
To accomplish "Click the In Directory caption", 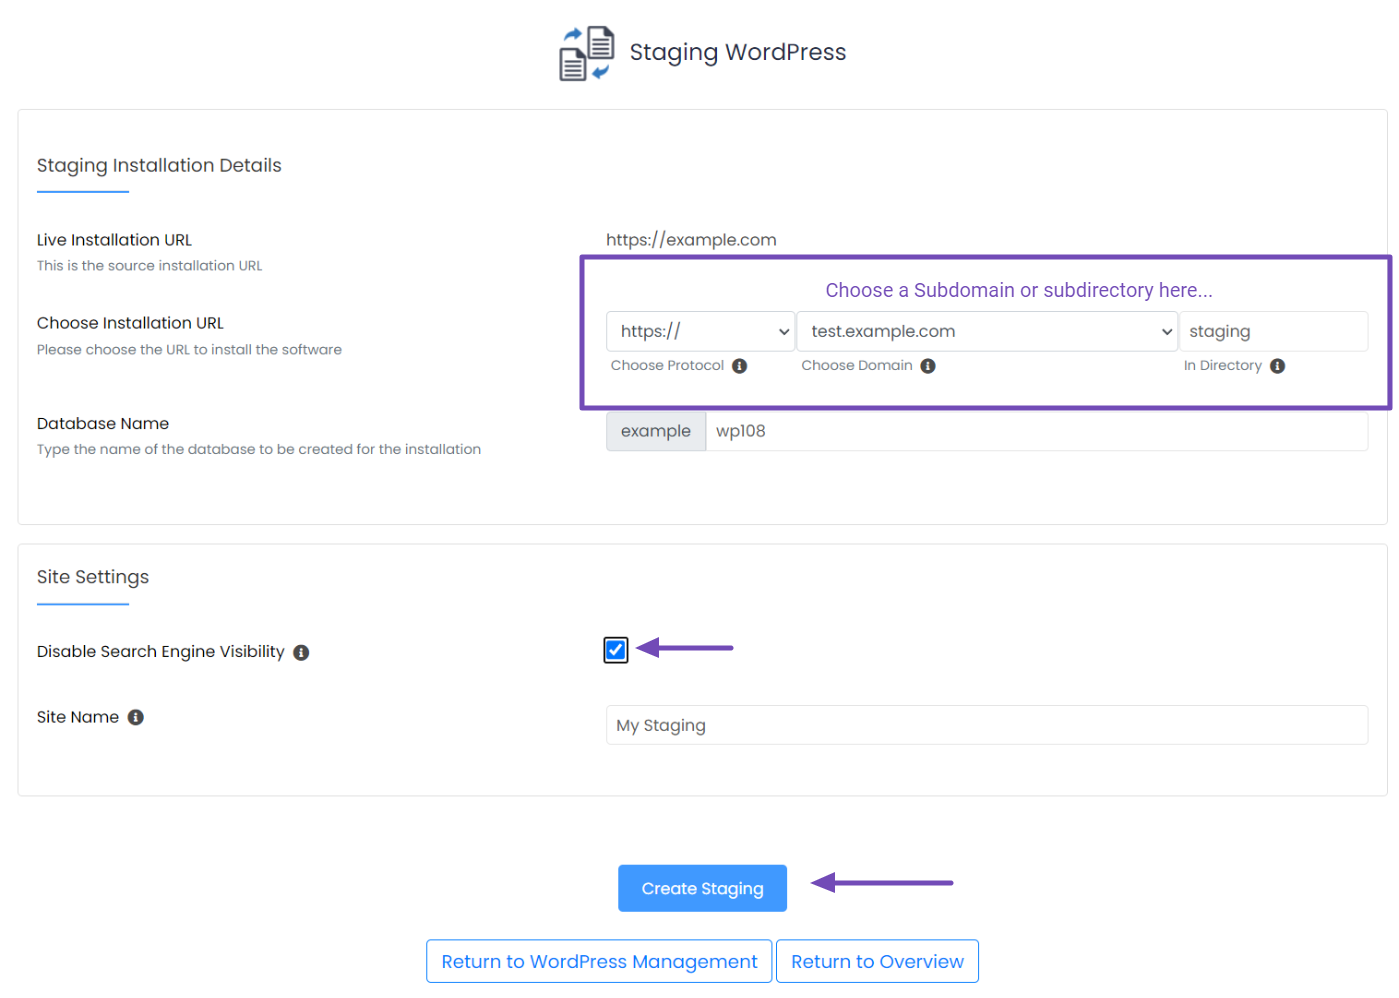I will pos(1222,366).
